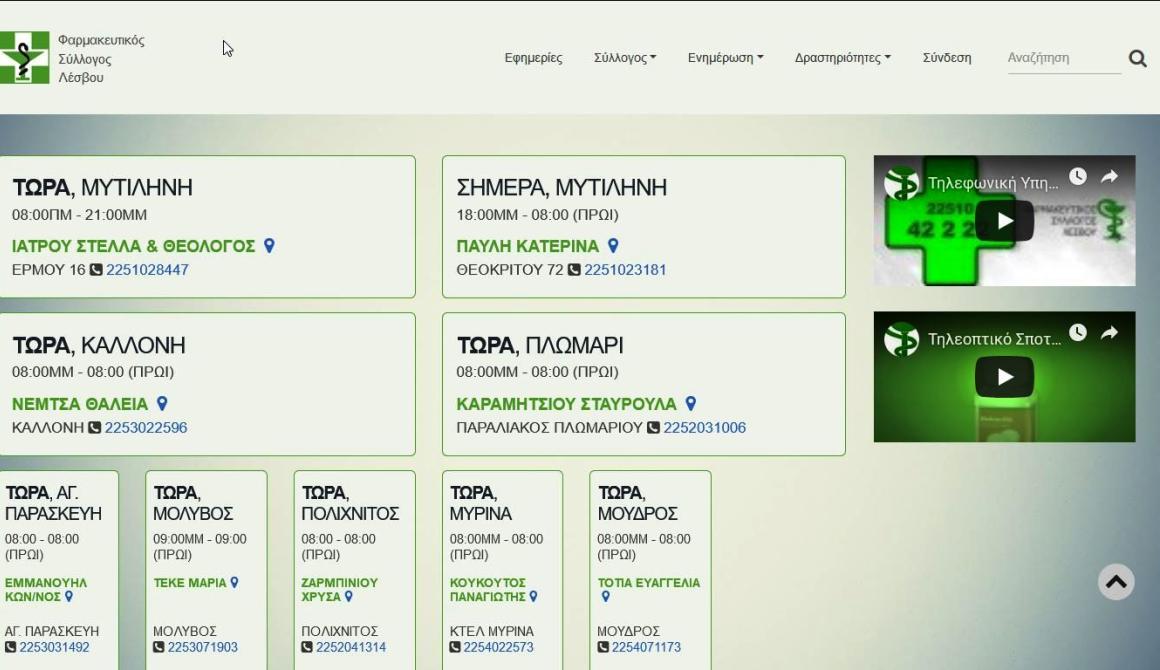Click the scroll-to-top chevron button
Image resolution: width=1160 pixels, height=670 pixels.
(1116, 582)
